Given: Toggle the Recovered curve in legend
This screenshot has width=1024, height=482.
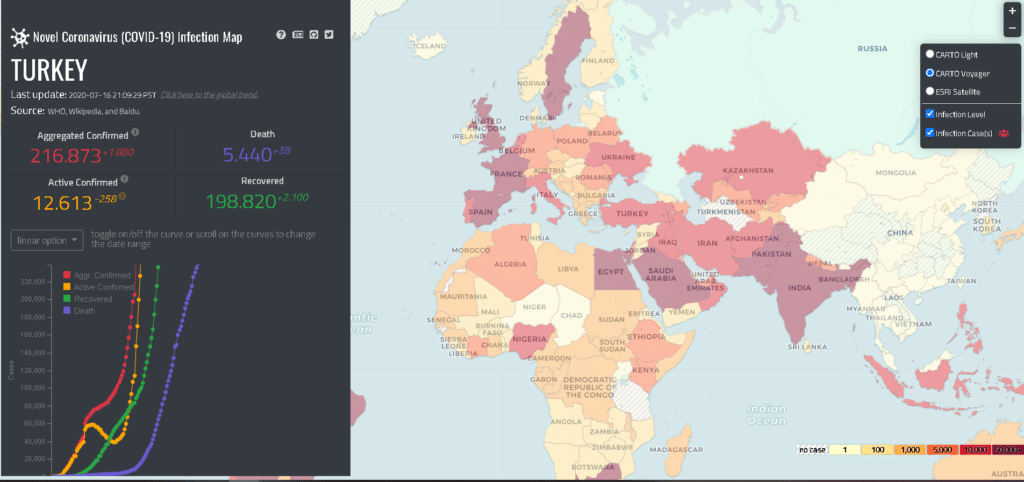Looking at the screenshot, I should (88, 298).
